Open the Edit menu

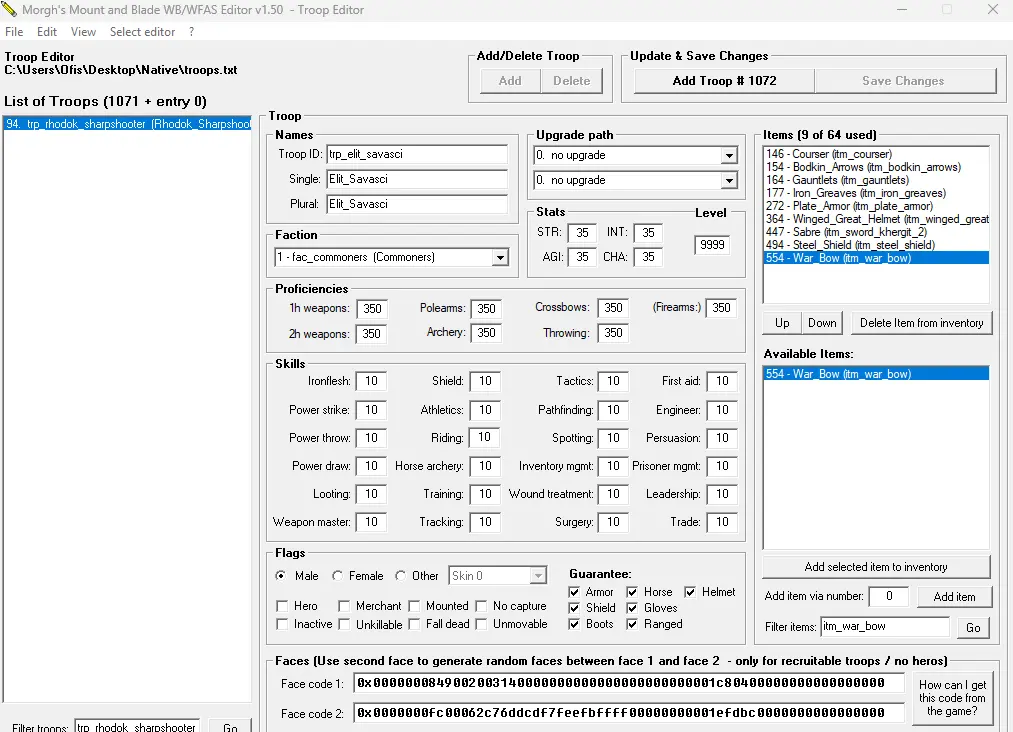coord(47,32)
